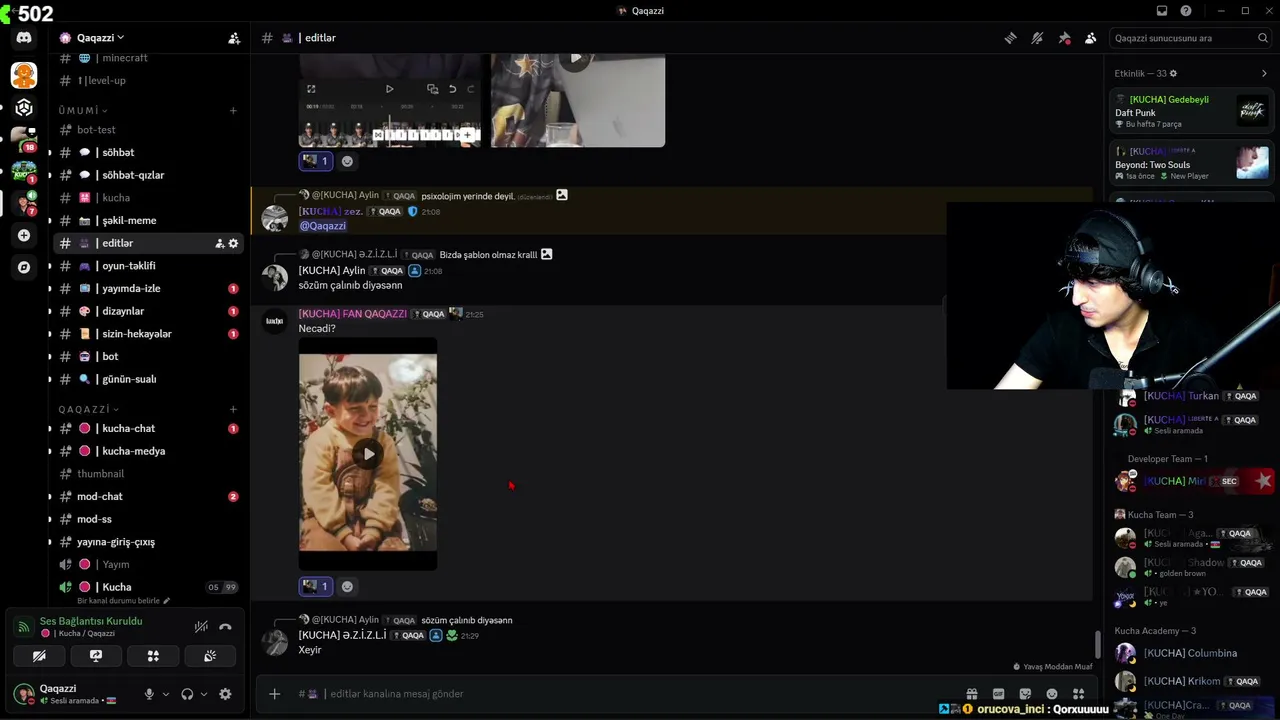Open the sticker picker

tap(1025, 694)
